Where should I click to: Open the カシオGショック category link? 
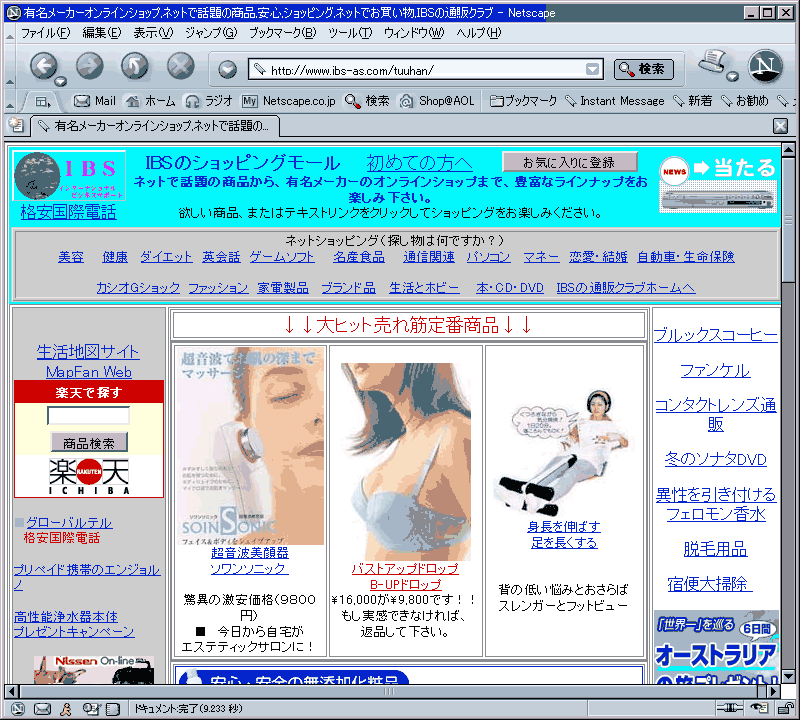pyautogui.click(x=138, y=288)
